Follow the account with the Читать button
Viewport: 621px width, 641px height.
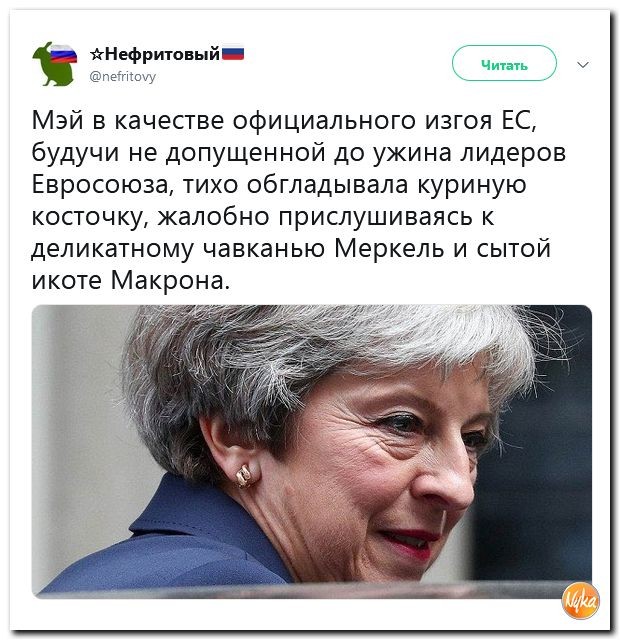pyautogui.click(x=504, y=63)
